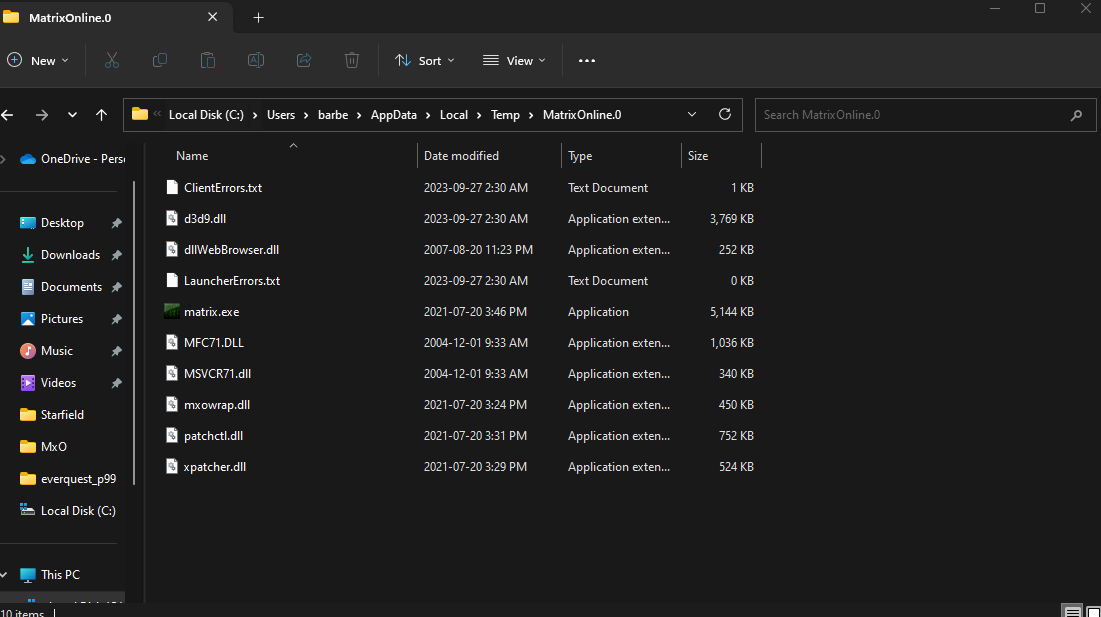Open a new File Explorer tab
The height and width of the screenshot is (617, 1101).
258,18
